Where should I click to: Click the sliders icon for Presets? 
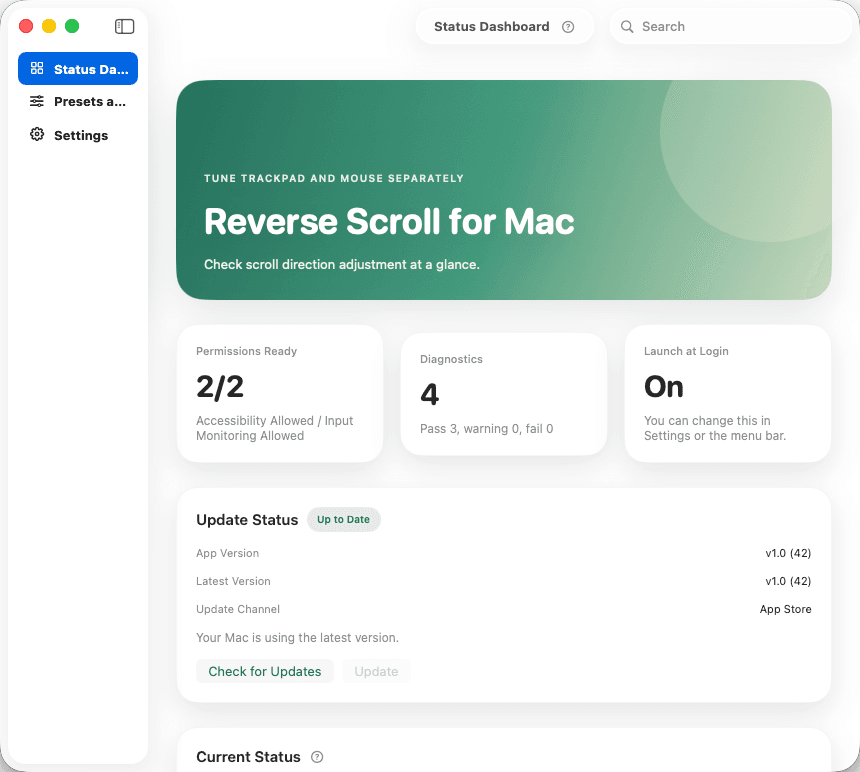[37, 101]
